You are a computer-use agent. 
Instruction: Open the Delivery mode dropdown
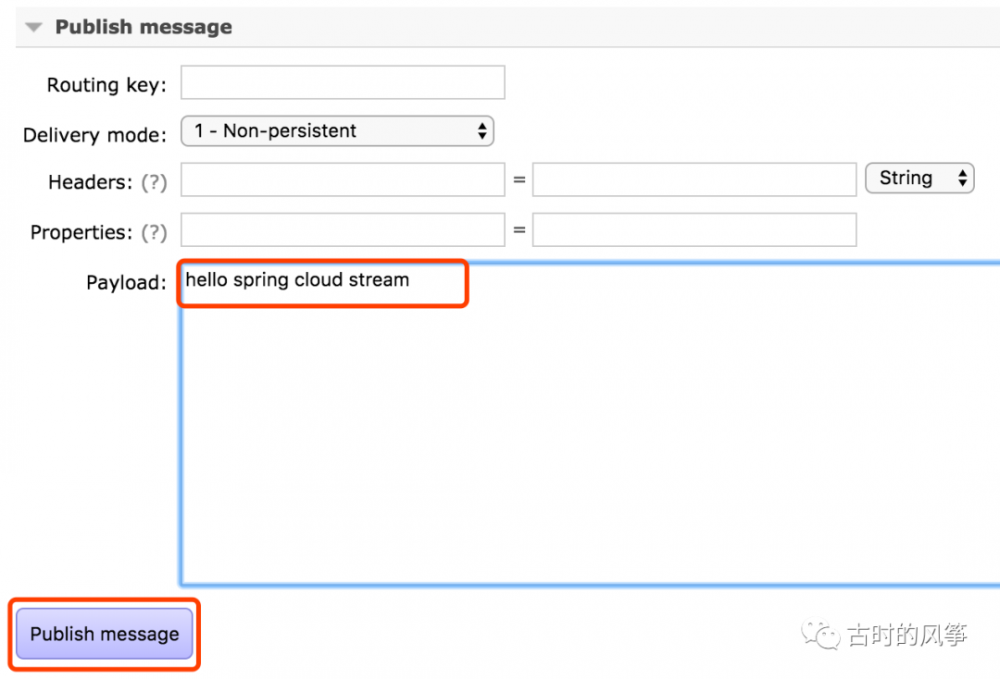pos(337,131)
